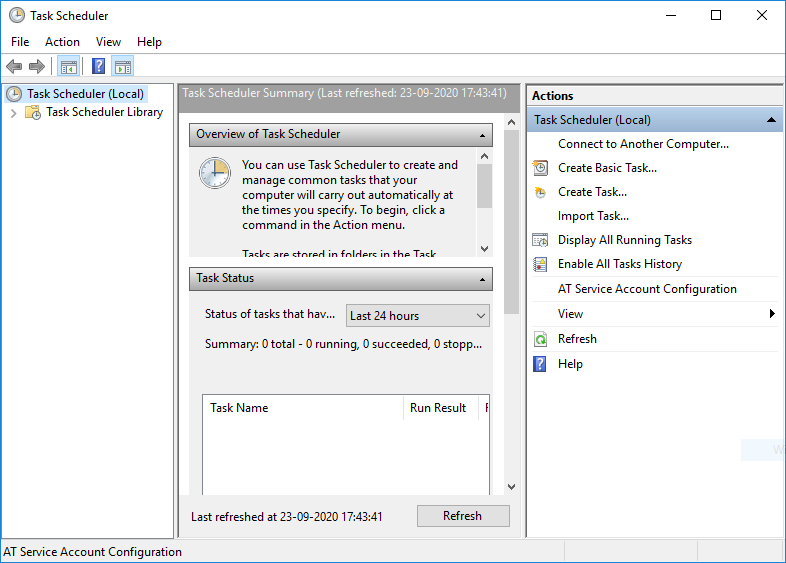The width and height of the screenshot is (786, 563).
Task: Click the Run Result column header
Action: 441,408
